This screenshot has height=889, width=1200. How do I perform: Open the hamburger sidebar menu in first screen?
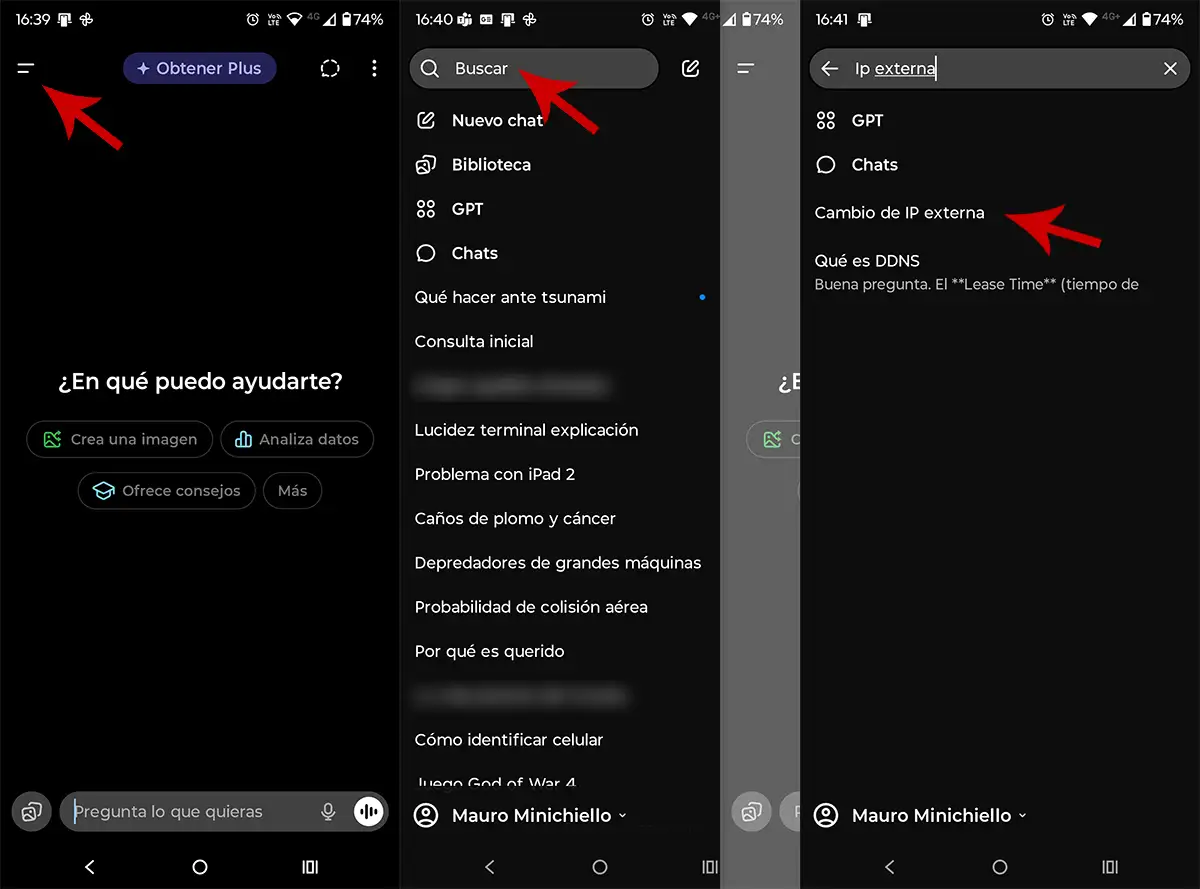point(26,69)
